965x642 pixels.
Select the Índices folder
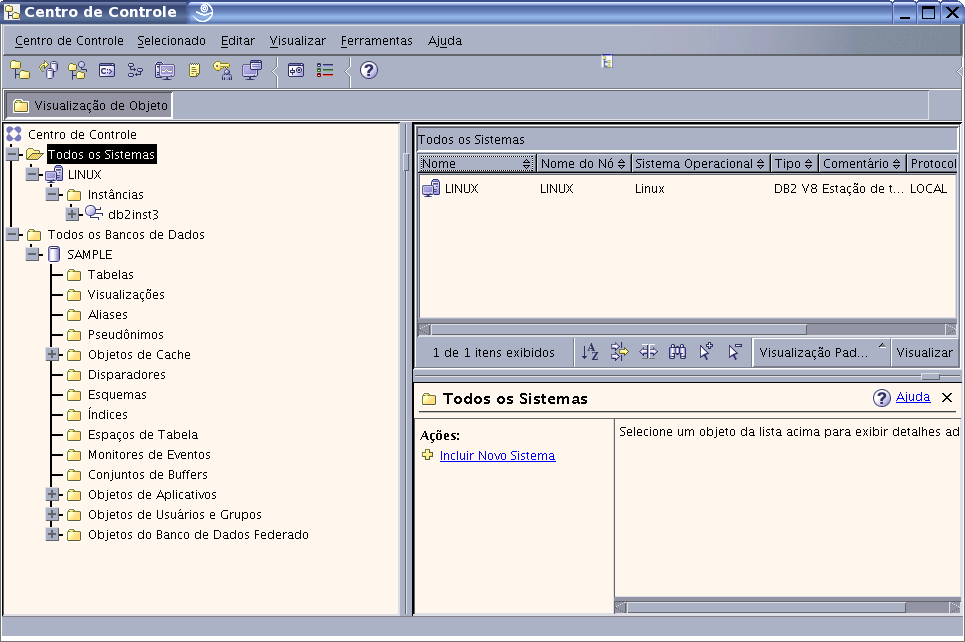coord(107,414)
